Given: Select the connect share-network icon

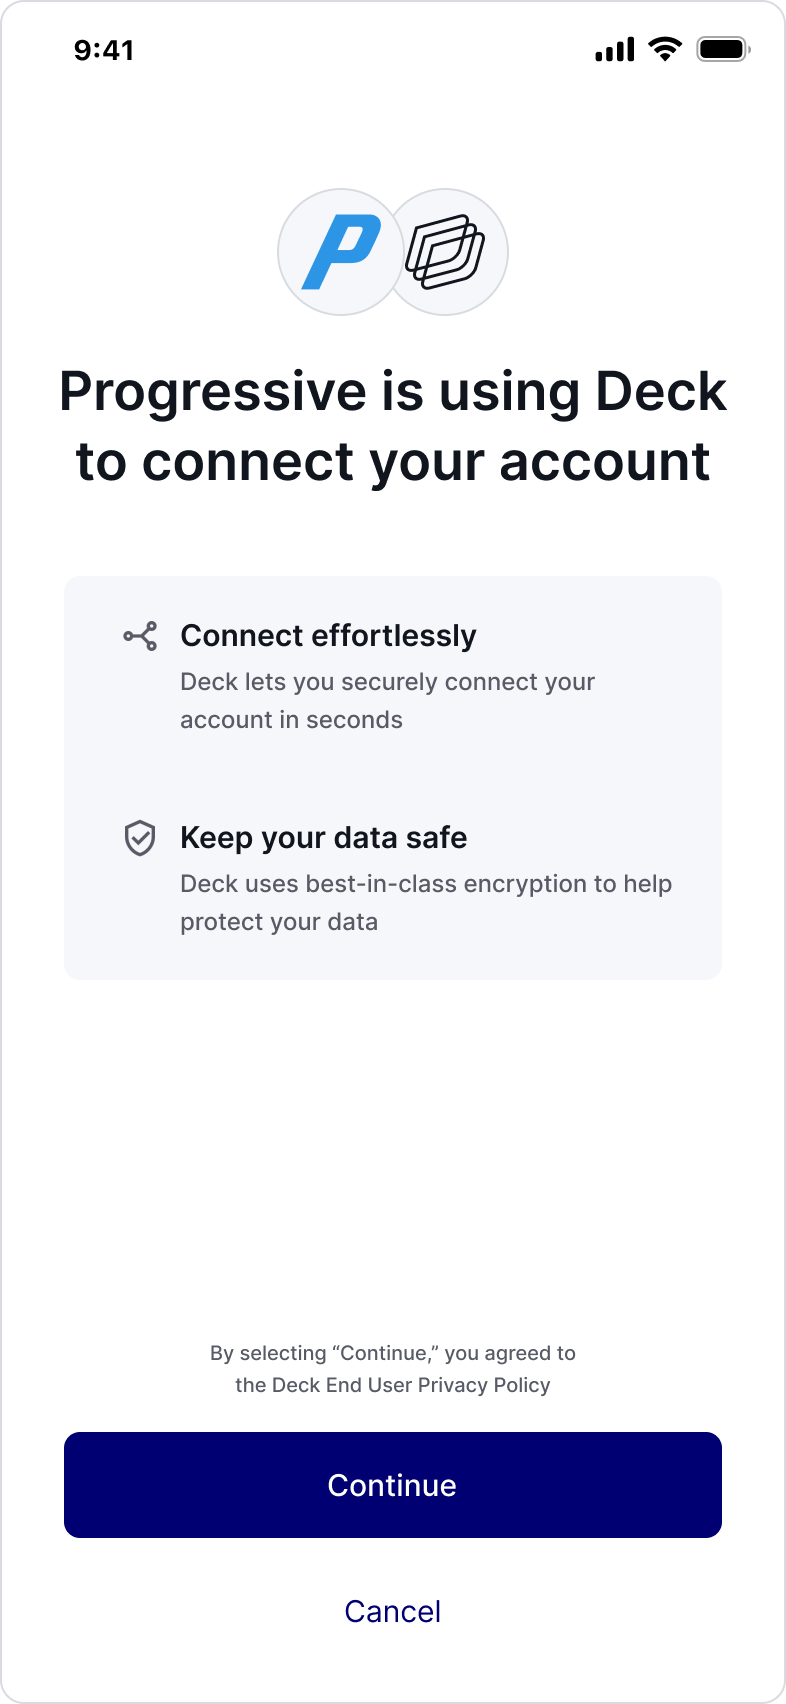Looking at the screenshot, I should 140,635.
